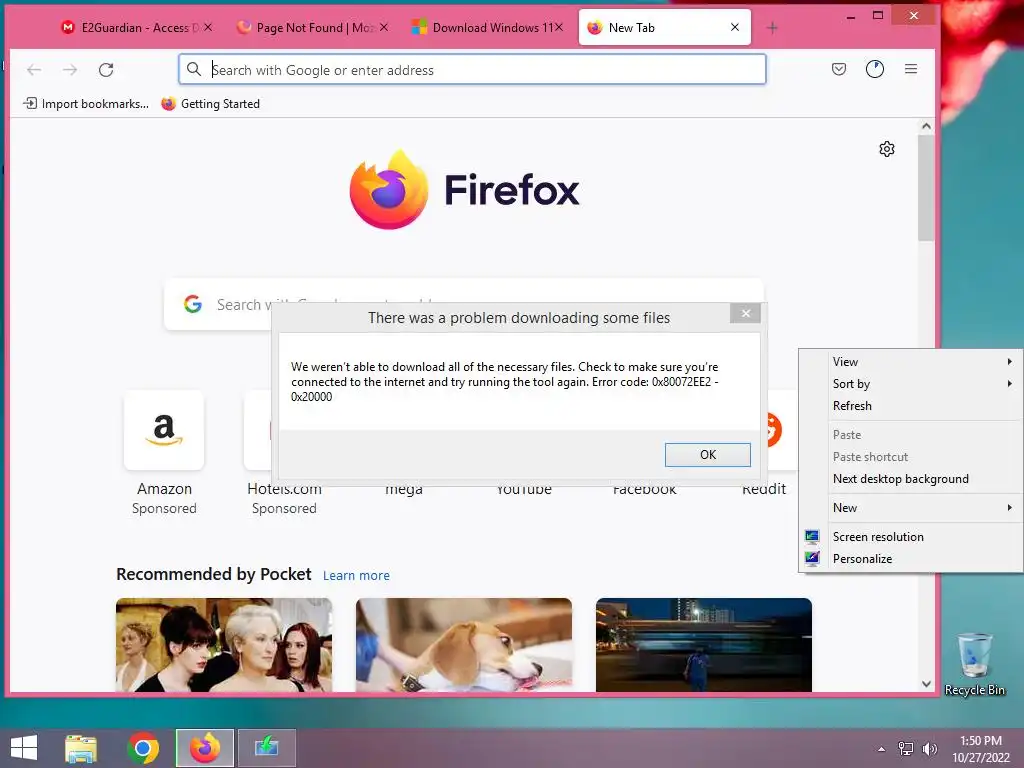Click the scroll down arrow on page scrollbar
1024x768 pixels.
926,684
